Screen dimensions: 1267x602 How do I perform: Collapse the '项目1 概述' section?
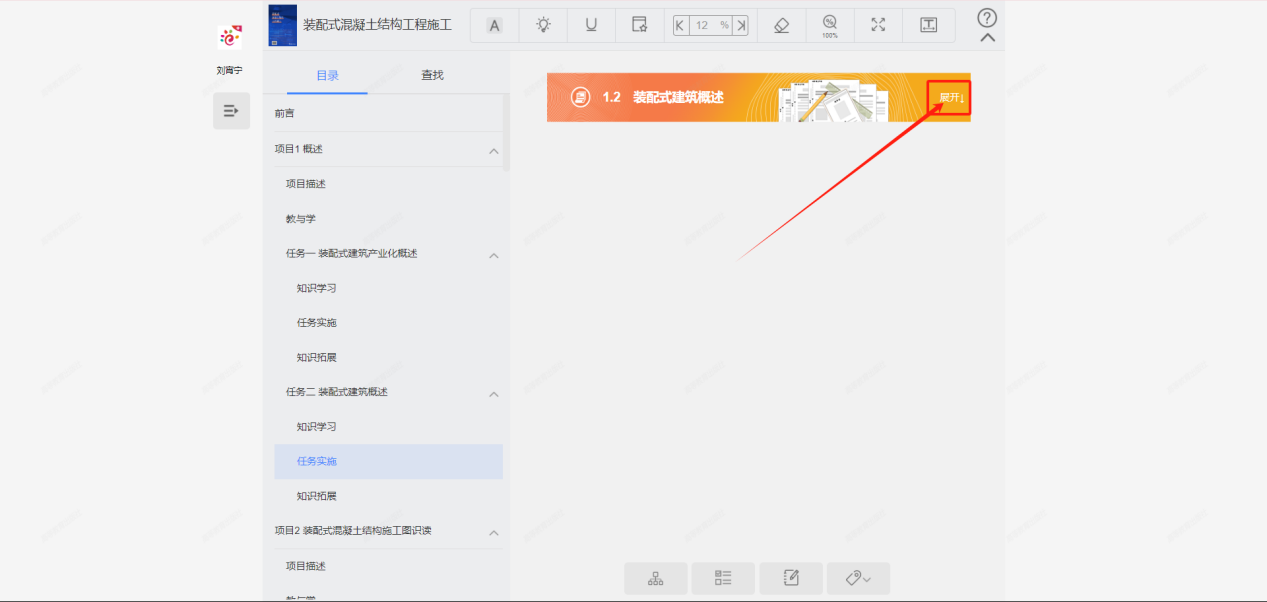493,150
